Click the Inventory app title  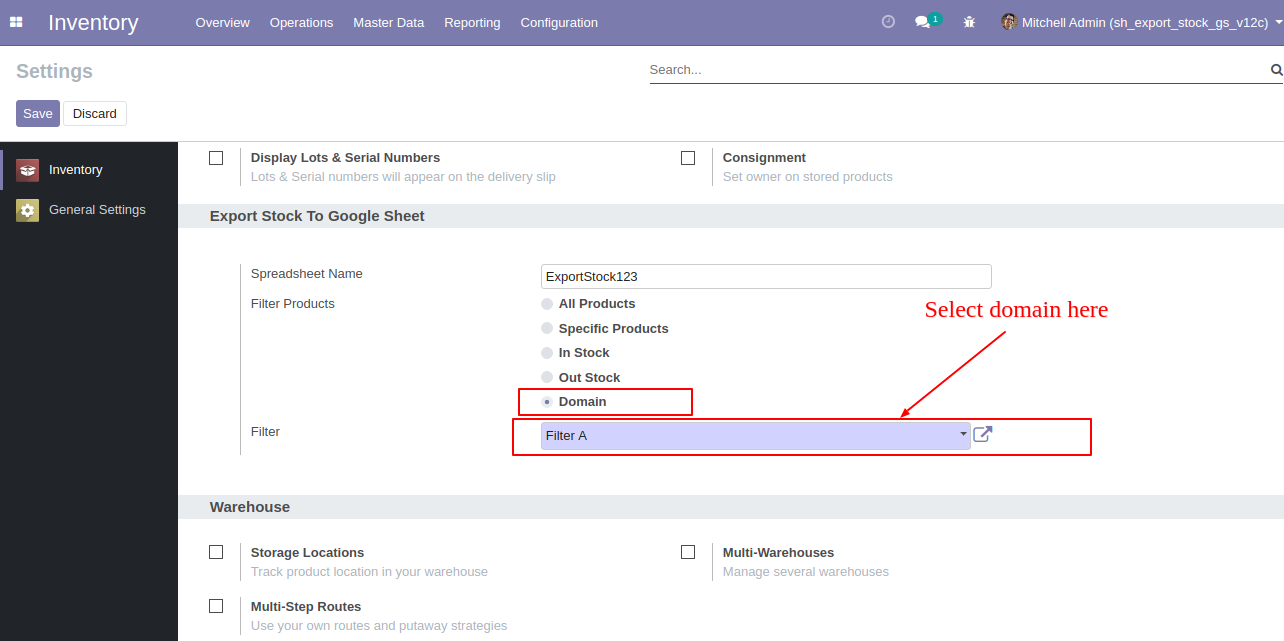coord(93,22)
